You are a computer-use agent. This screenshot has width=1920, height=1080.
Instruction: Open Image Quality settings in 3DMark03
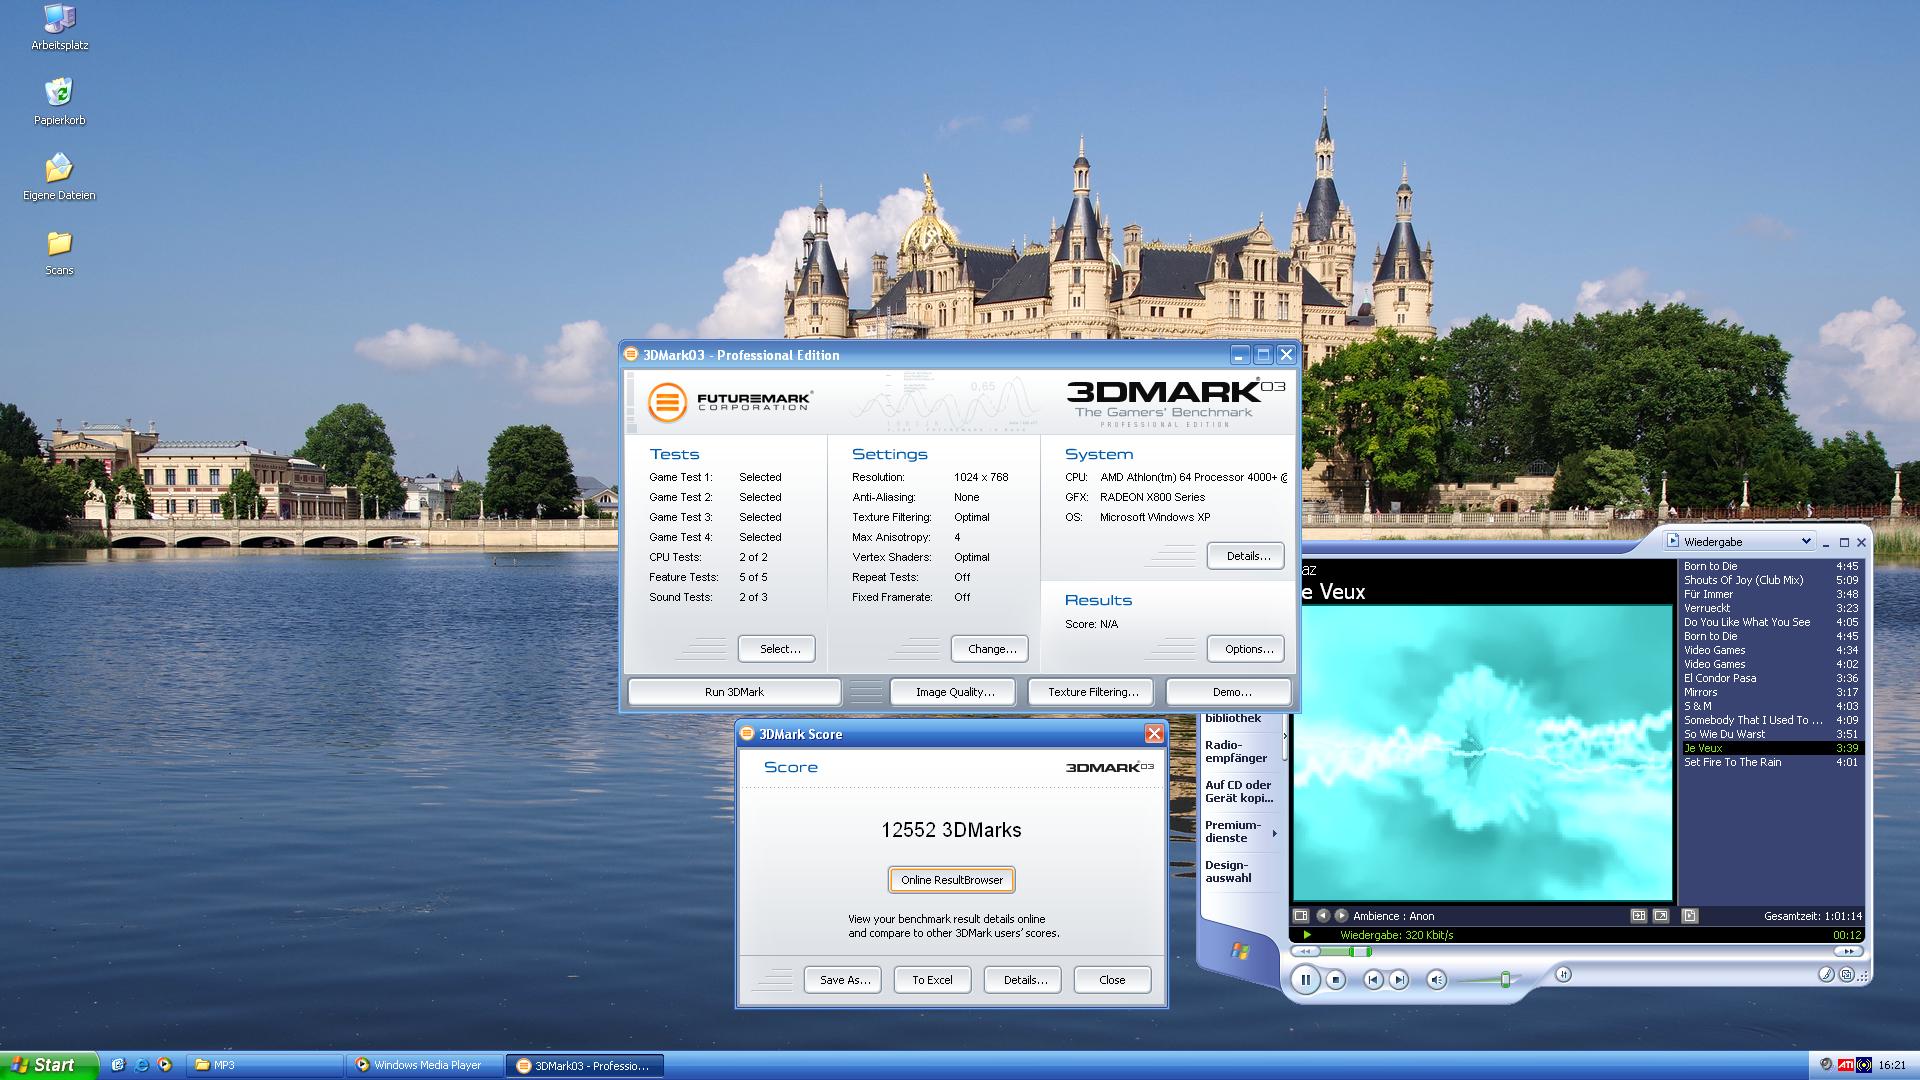coord(955,692)
